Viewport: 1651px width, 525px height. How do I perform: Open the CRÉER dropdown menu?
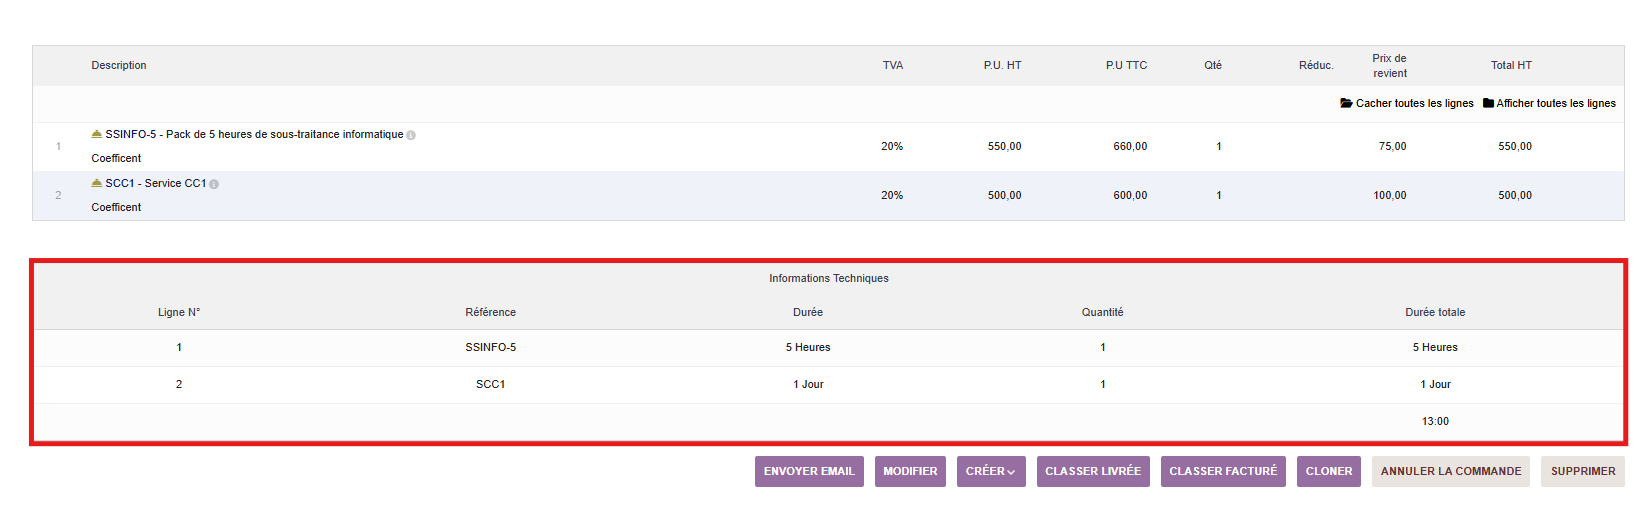(990, 471)
